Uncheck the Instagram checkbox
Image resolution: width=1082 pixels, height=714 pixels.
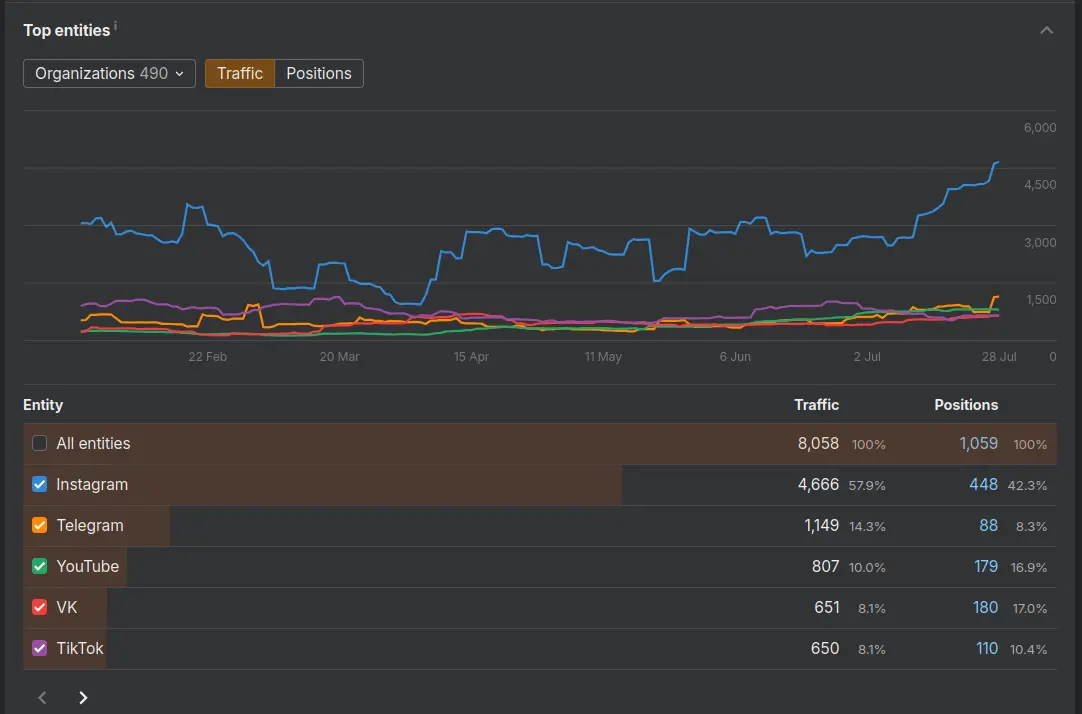point(39,484)
